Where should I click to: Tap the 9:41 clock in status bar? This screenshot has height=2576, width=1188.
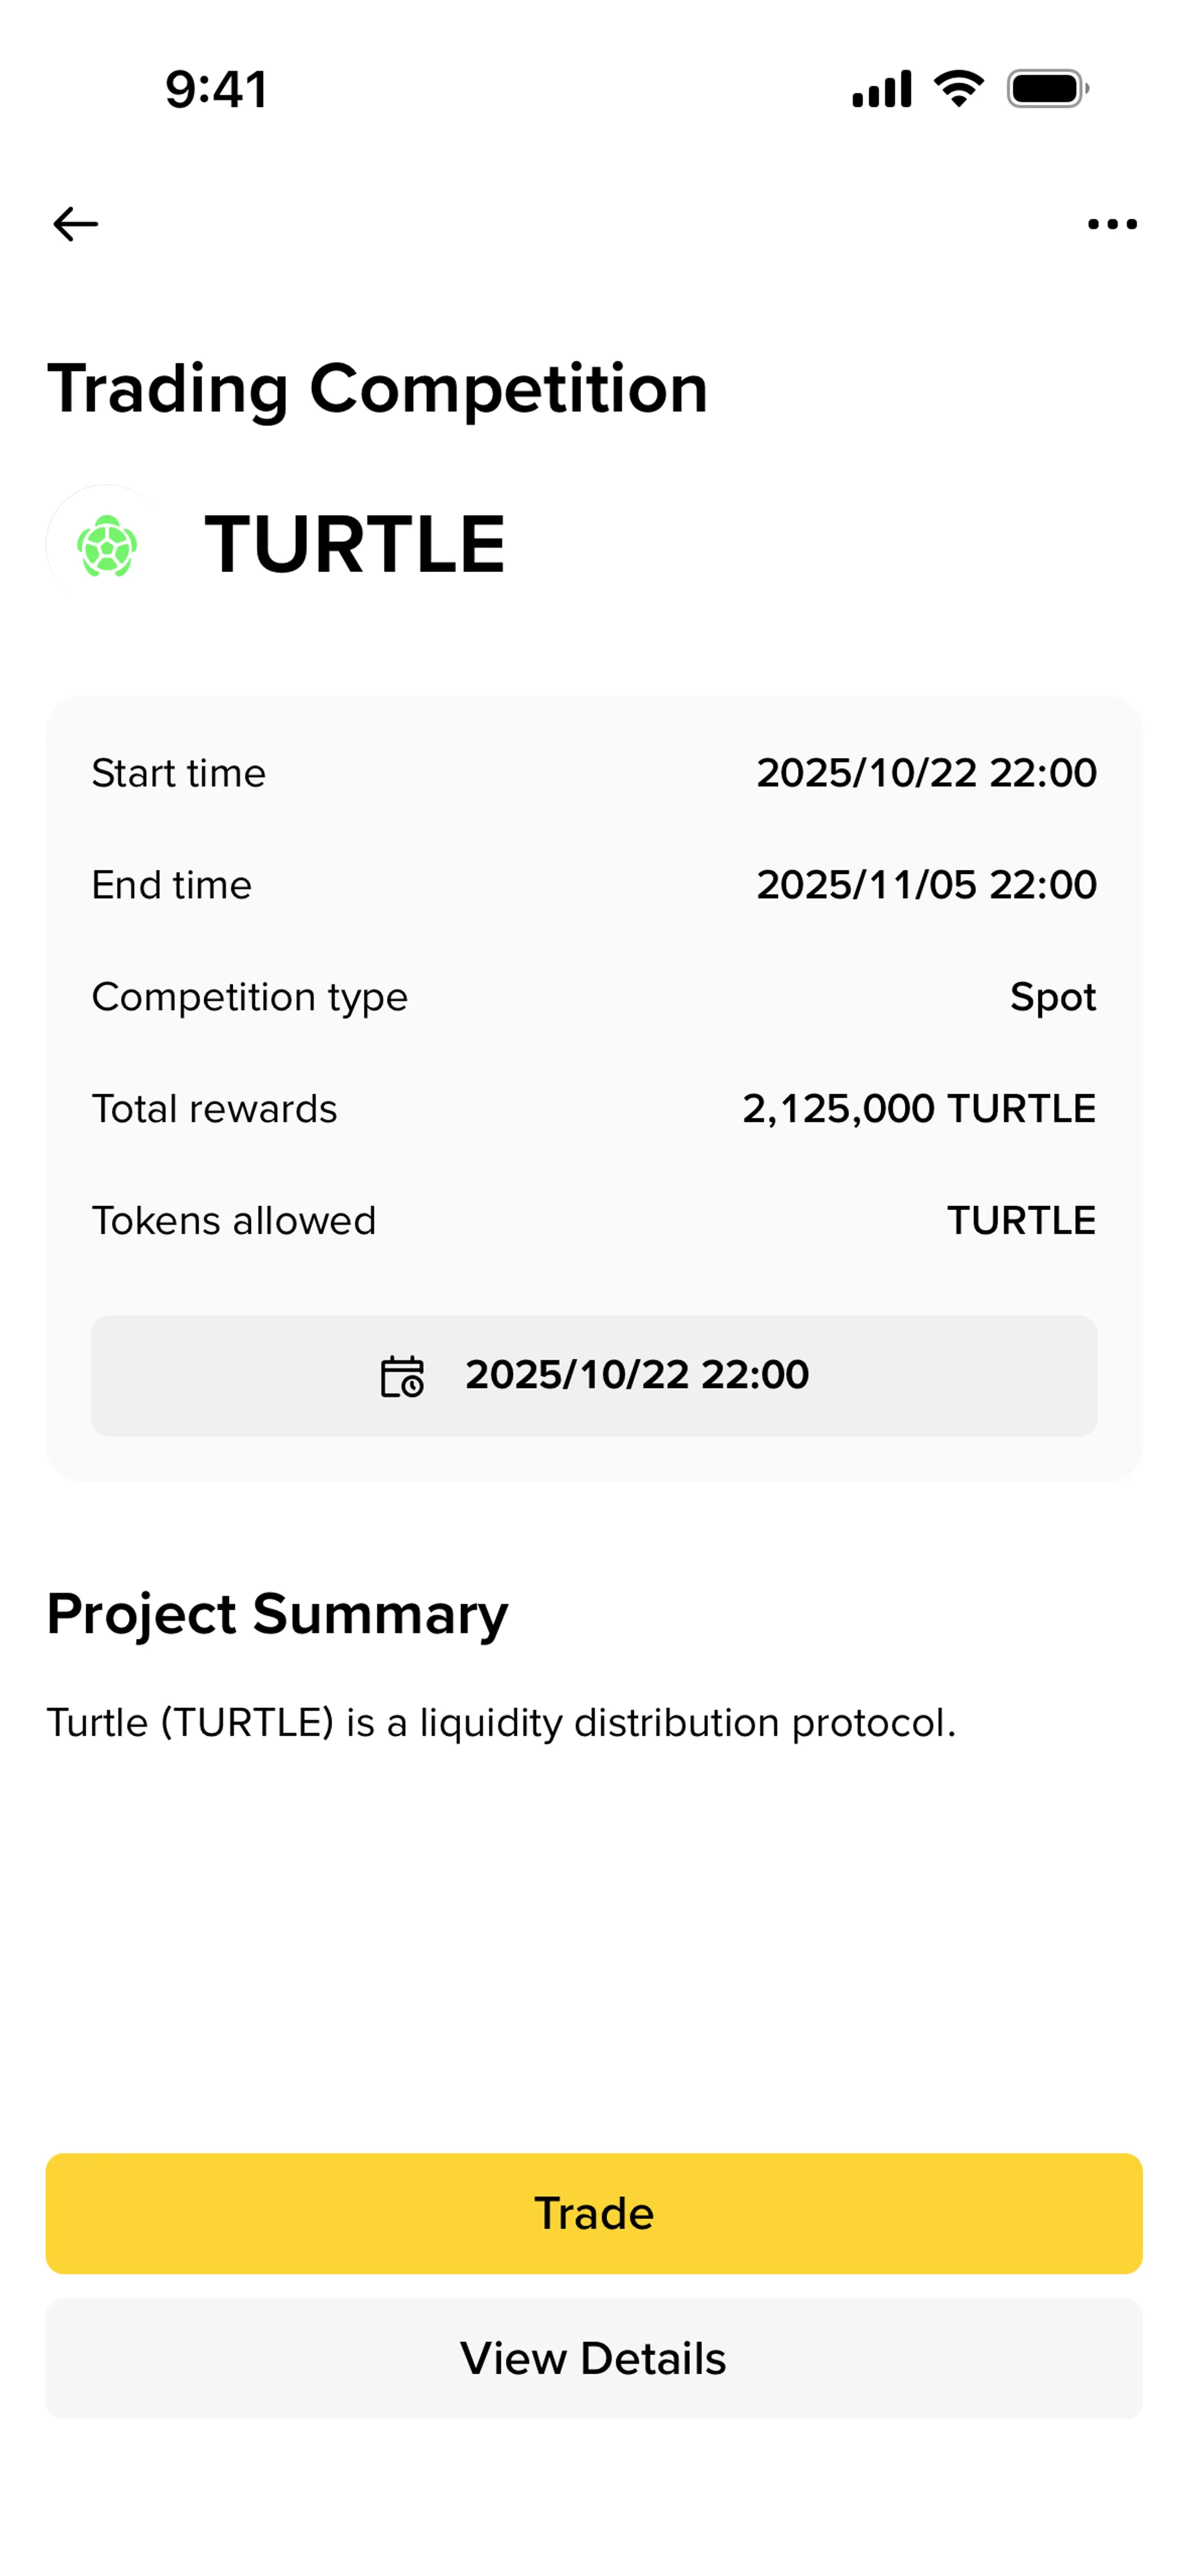216,89
